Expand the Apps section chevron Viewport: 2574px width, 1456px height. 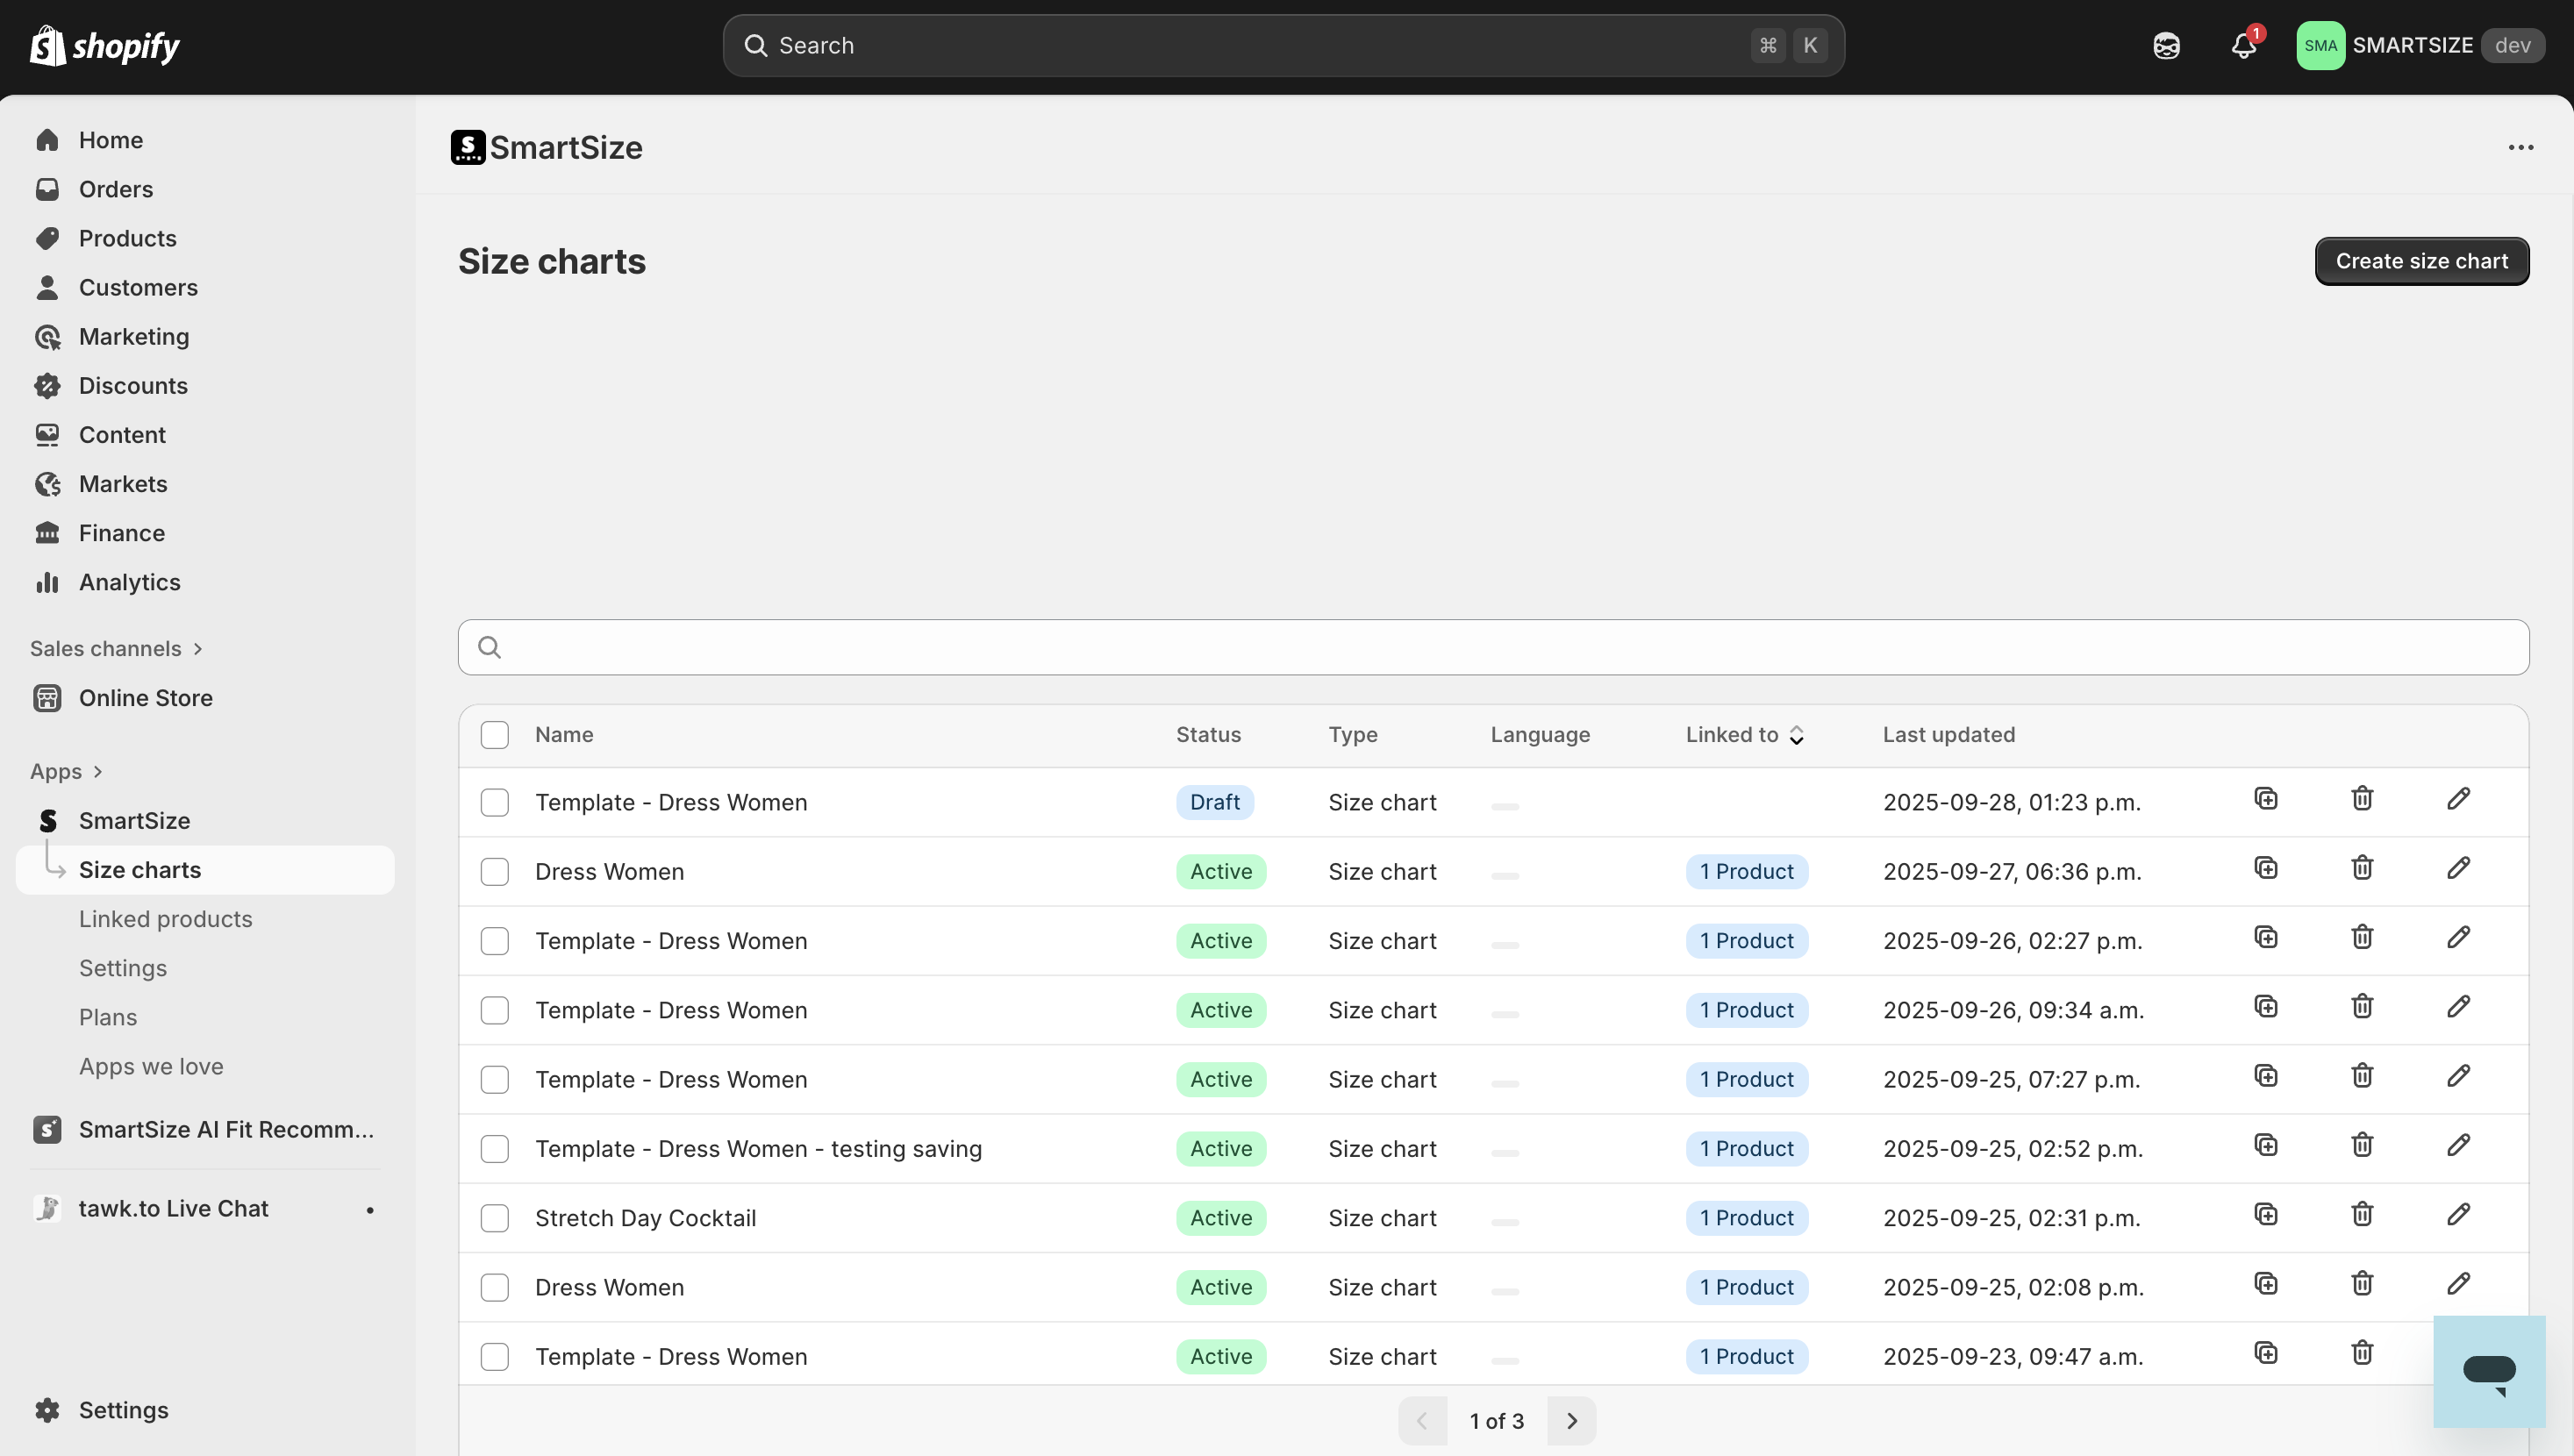pos(97,772)
